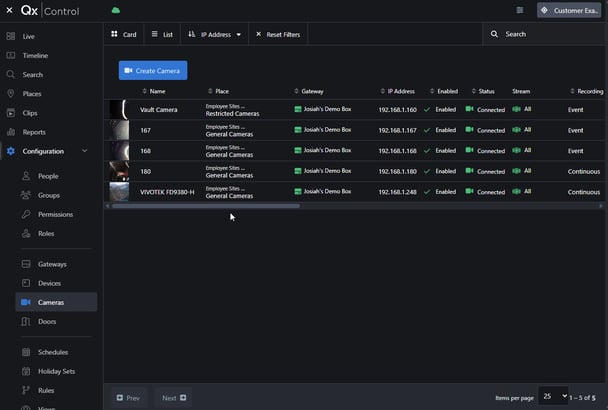Sort by Enabled column
Image resolution: width=608 pixels, height=410 pixels.
coord(444,91)
